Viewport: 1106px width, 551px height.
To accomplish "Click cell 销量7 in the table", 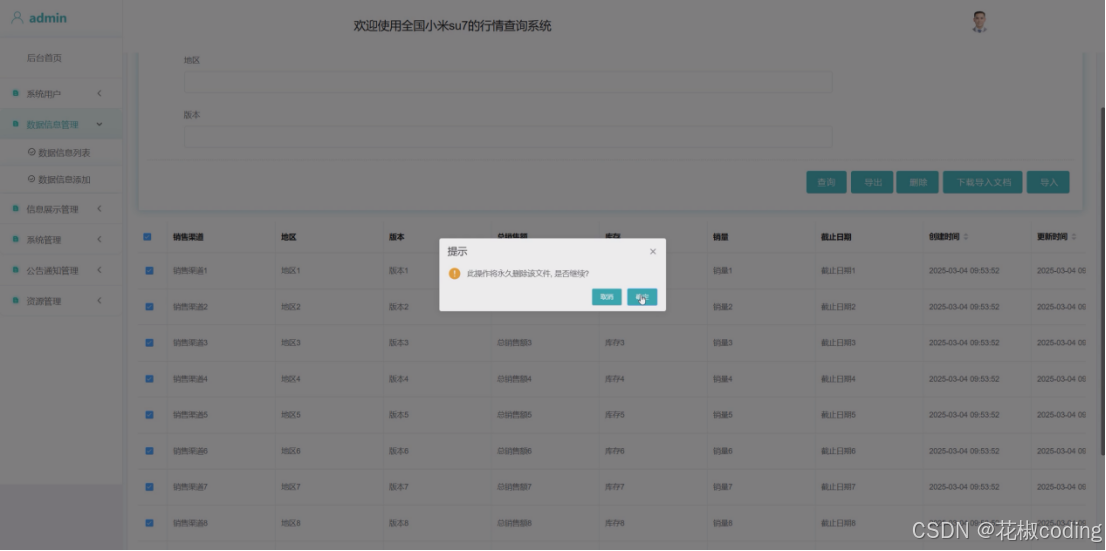I will click(722, 486).
